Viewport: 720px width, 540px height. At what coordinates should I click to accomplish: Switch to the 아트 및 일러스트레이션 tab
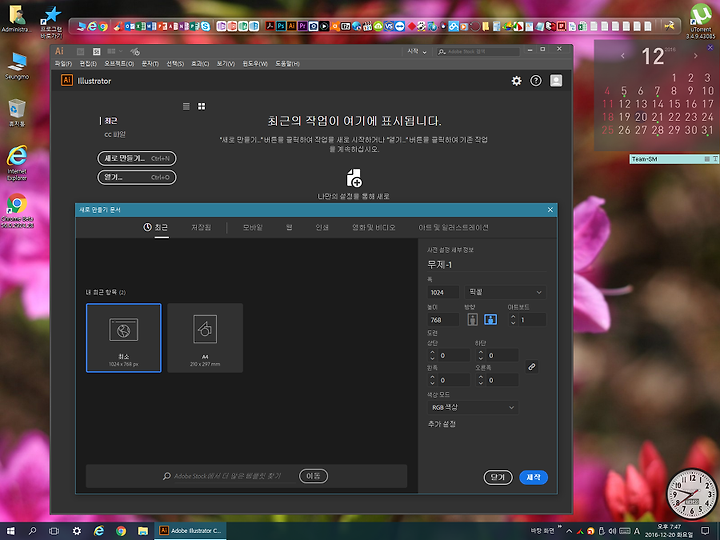coord(453,227)
